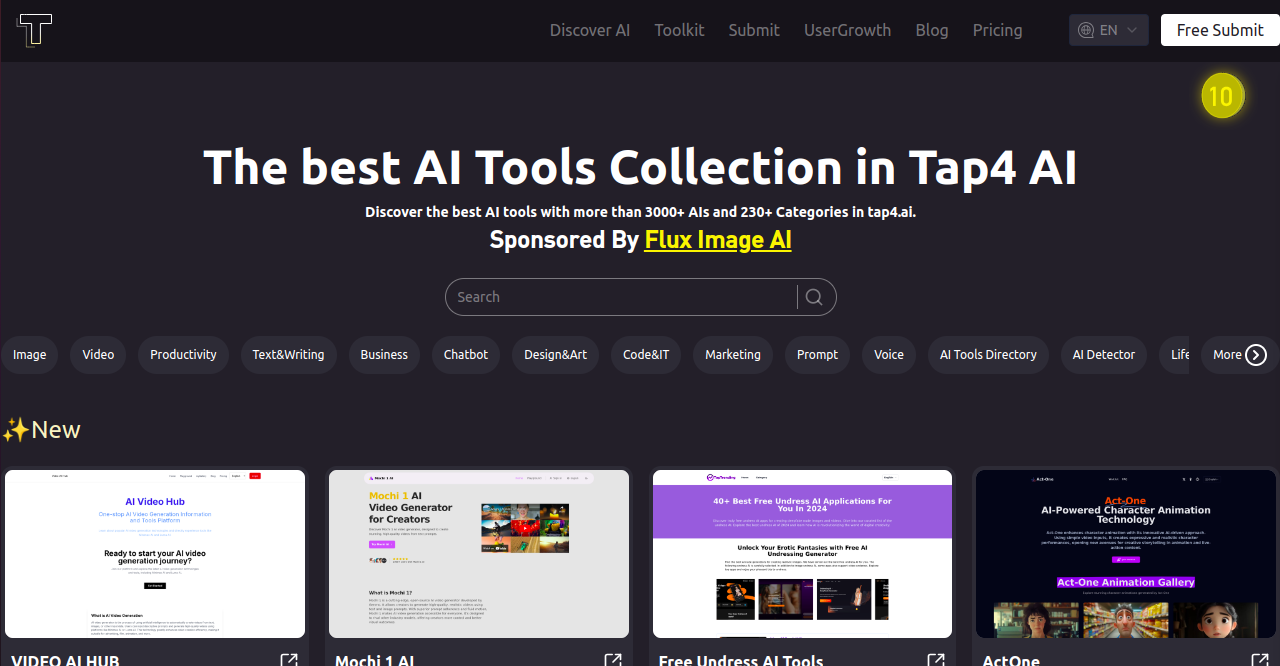Click the Free Submit button

[1220, 30]
